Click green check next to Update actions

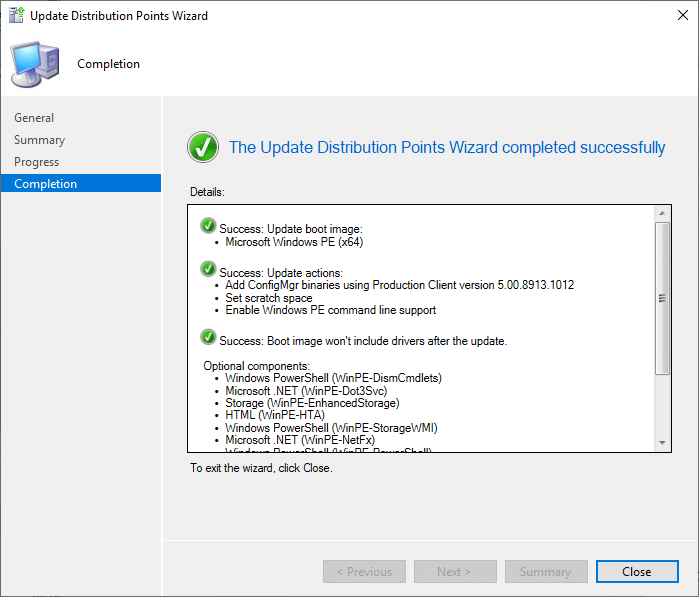(x=208, y=269)
